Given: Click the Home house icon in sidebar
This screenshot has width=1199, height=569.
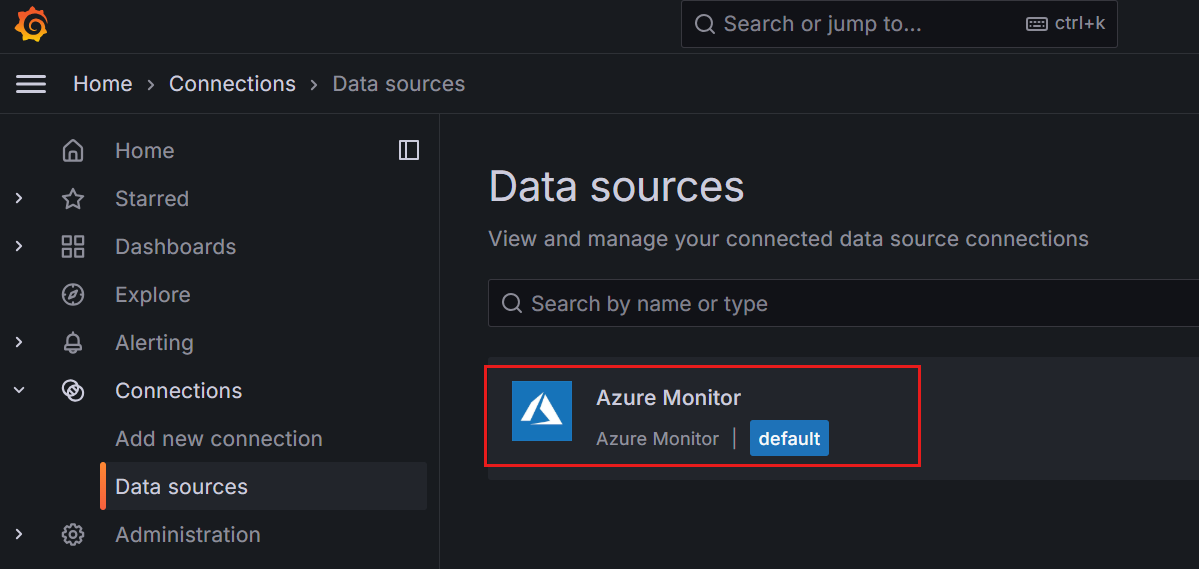Looking at the screenshot, I should pos(73,151).
